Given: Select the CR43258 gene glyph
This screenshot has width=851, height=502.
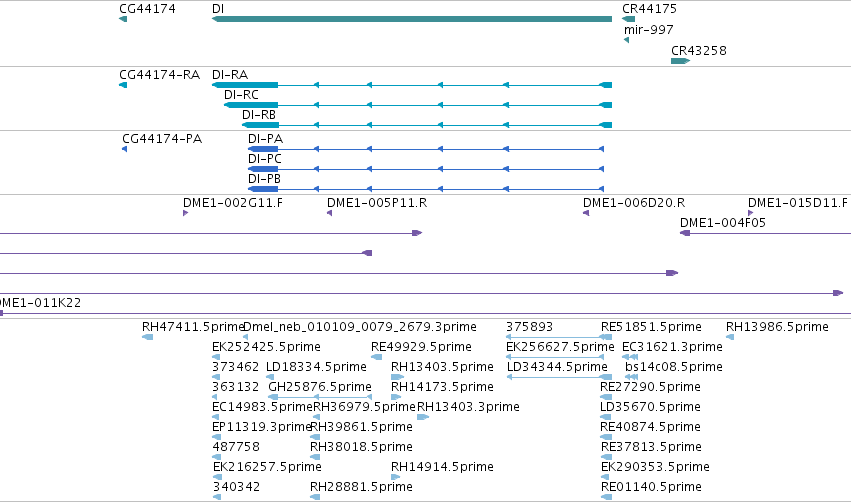Looking at the screenshot, I should click(x=681, y=61).
